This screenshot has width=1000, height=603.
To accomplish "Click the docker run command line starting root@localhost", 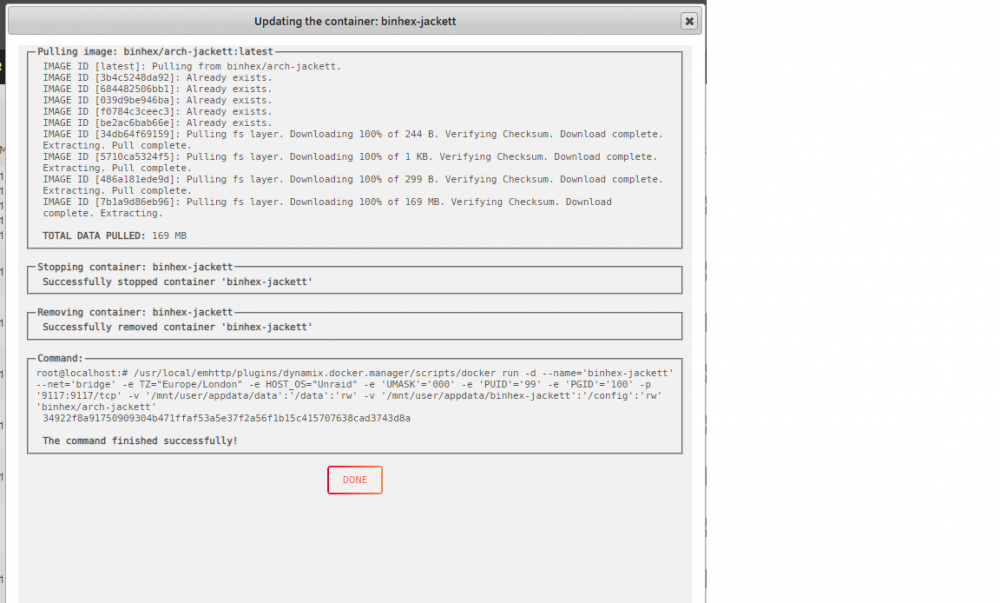I will [x=355, y=390].
